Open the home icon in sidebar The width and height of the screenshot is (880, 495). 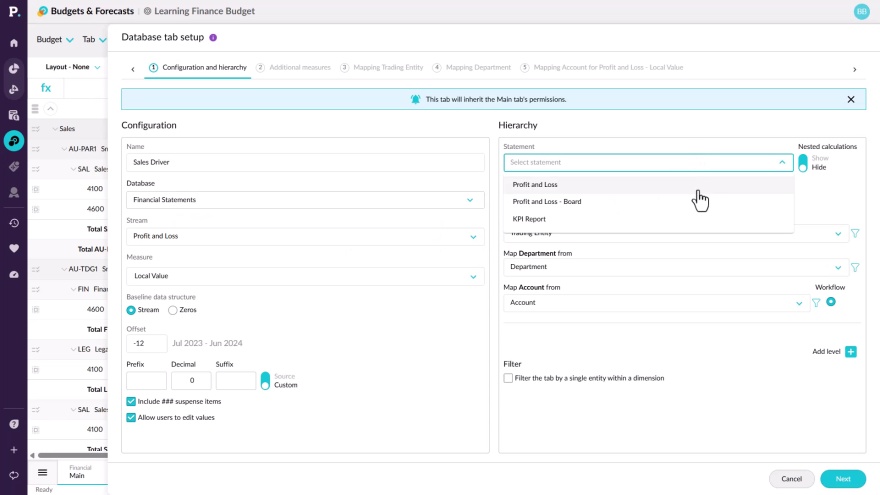tap(13, 43)
